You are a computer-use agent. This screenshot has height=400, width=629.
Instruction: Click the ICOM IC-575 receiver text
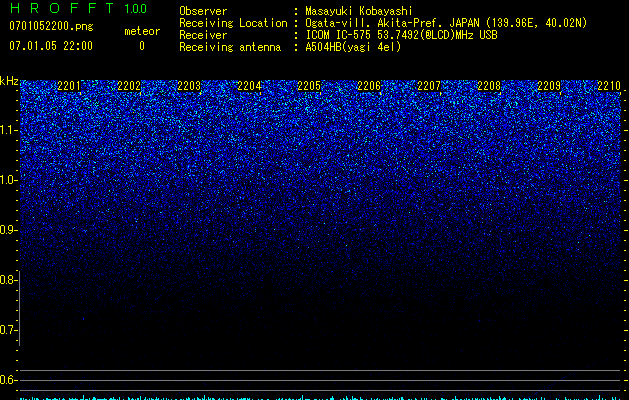point(401,35)
